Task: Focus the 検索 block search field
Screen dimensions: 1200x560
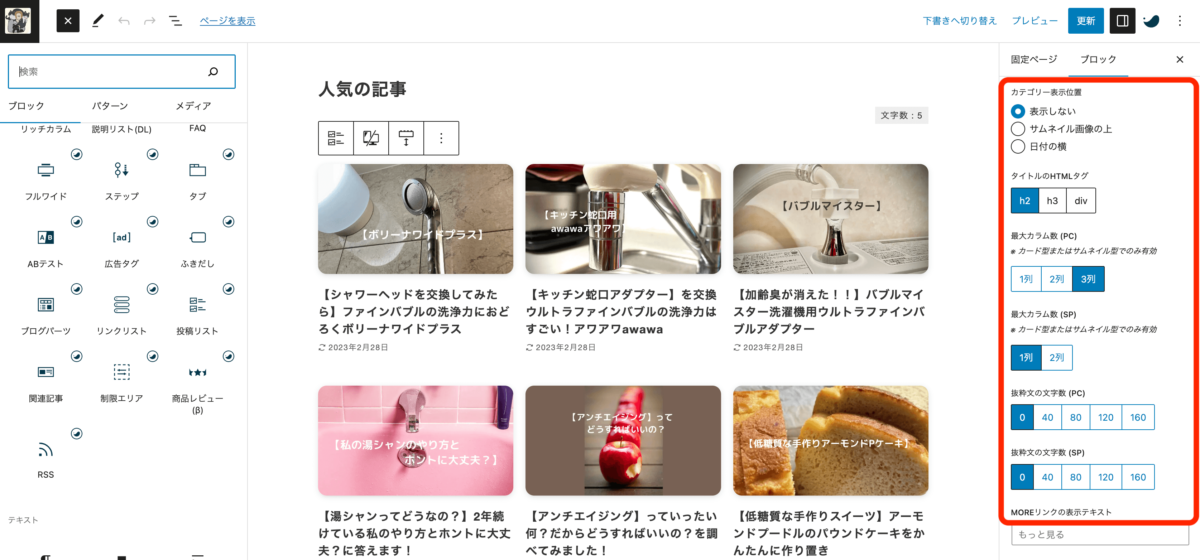Action: 122,72
